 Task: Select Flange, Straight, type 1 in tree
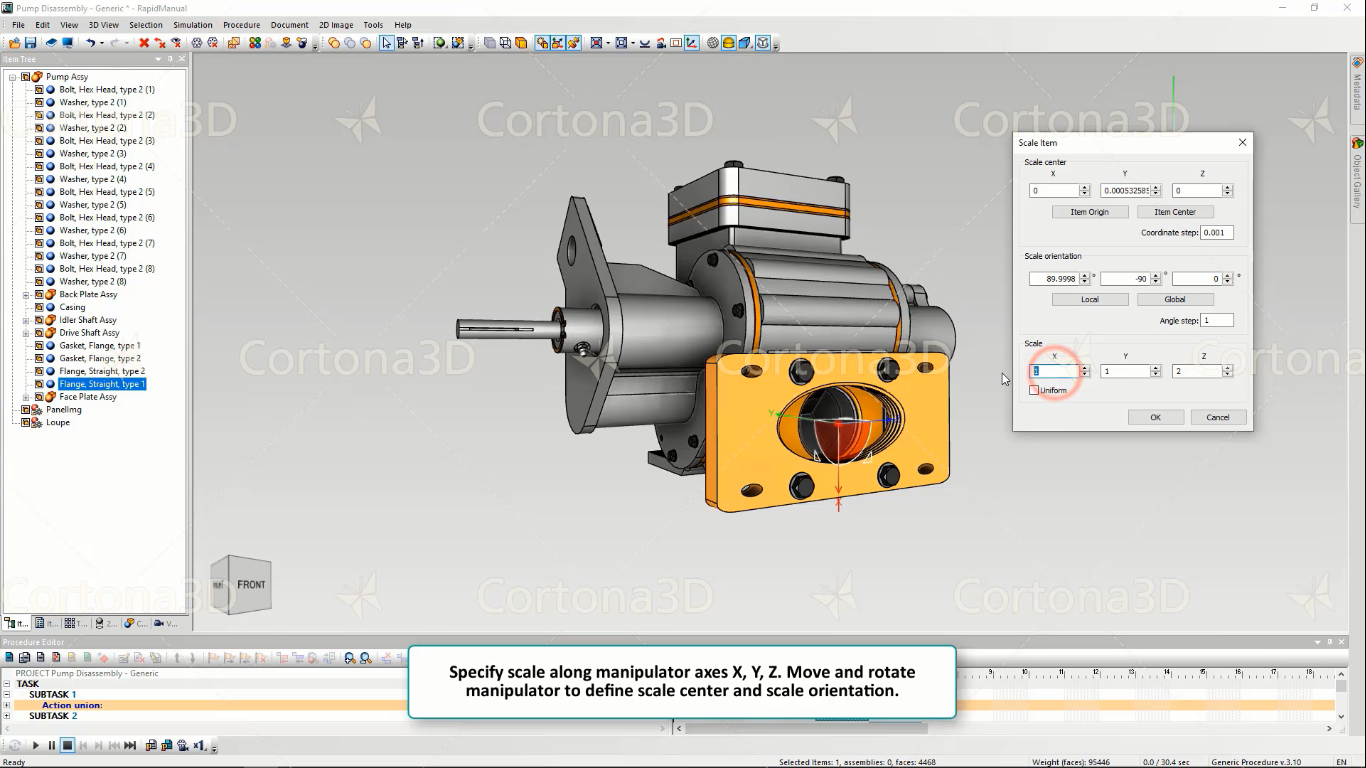(102, 384)
